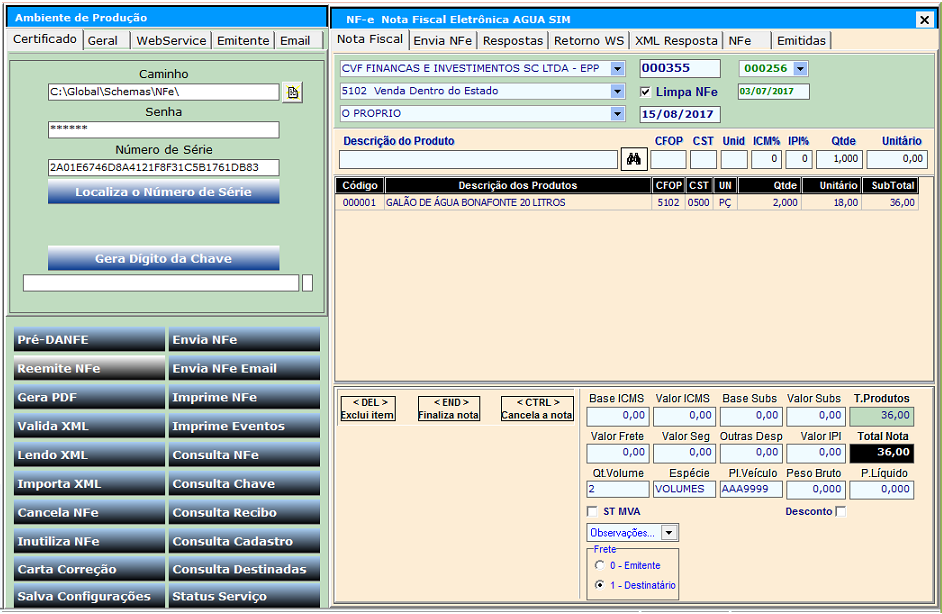Click the Consulta NFe button
Image resolution: width=942 pixels, height=614 pixels.
(x=245, y=455)
